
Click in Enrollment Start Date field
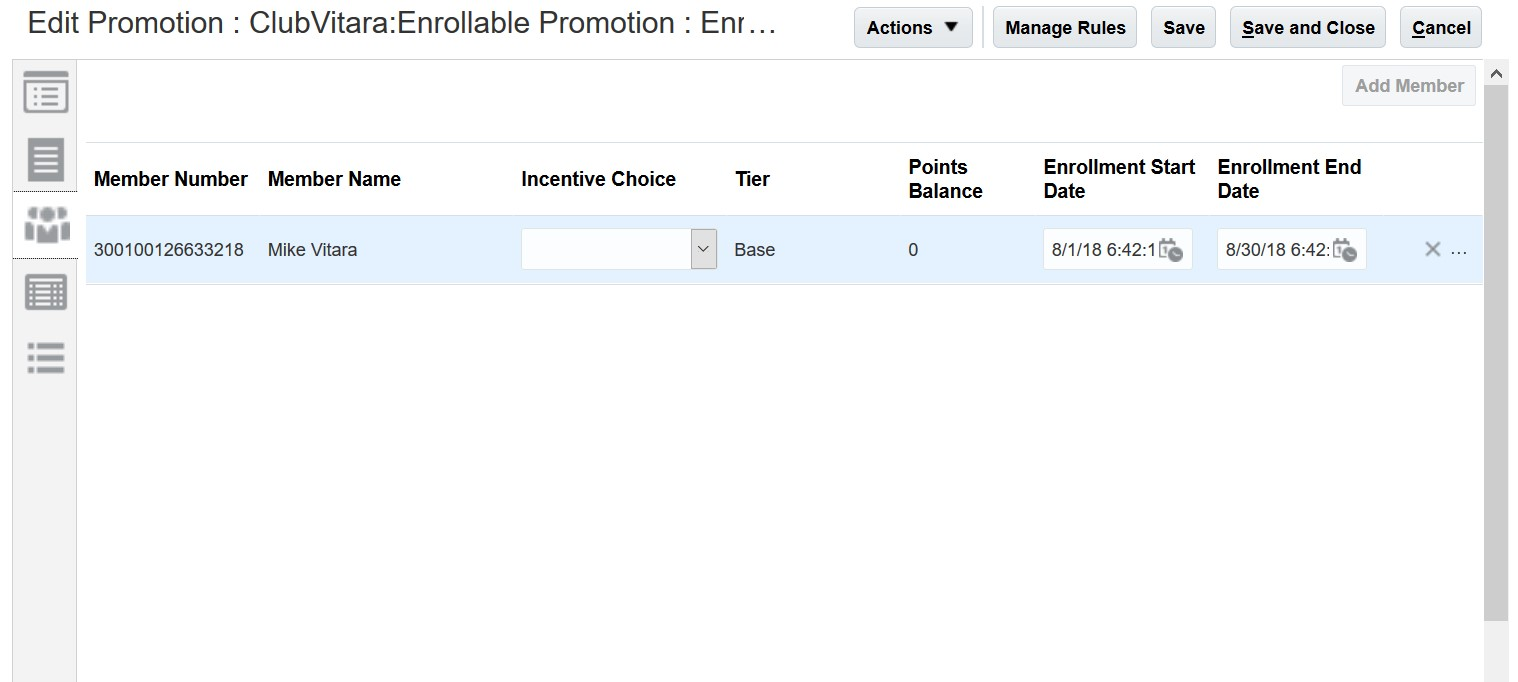[x=1102, y=250]
